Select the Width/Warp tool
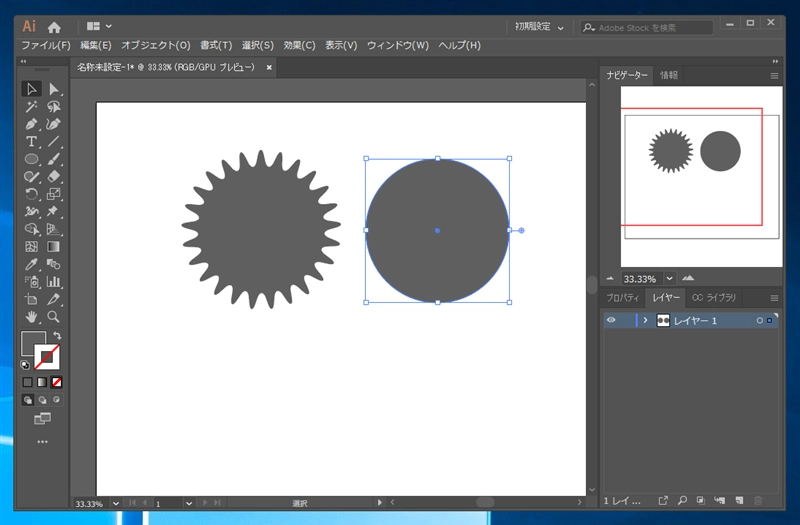 [x=32, y=211]
